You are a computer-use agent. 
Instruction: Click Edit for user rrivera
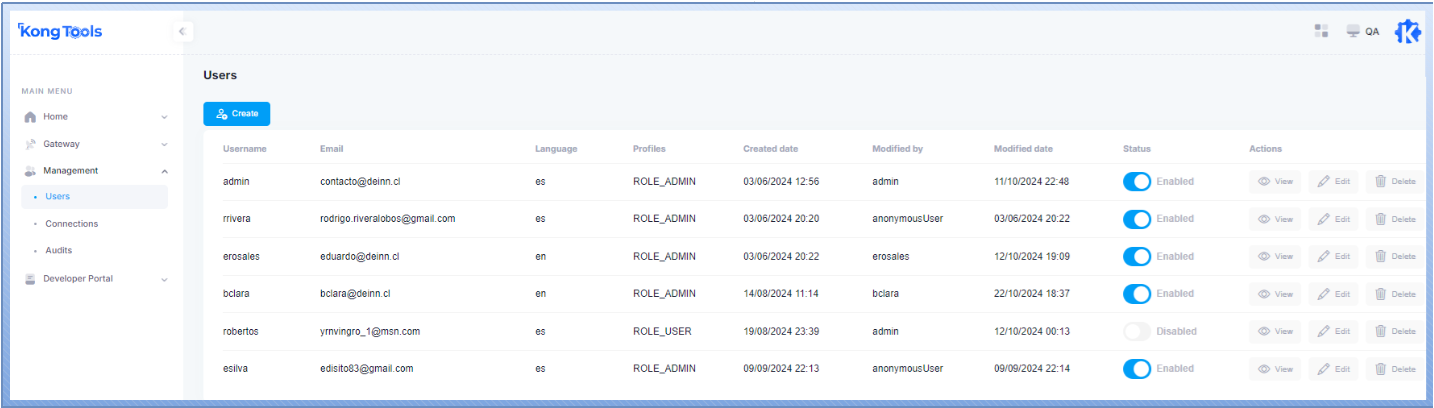pyautogui.click(x=1333, y=219)
